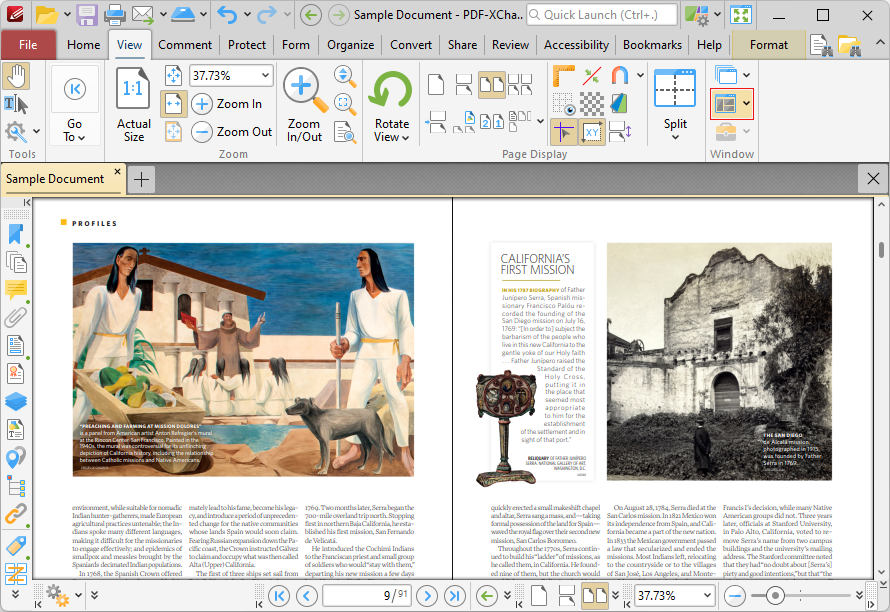The height and width of the screenshot is (612, 890).
Task: Click the Zoom In button
Action: click(x=227, y=104)
